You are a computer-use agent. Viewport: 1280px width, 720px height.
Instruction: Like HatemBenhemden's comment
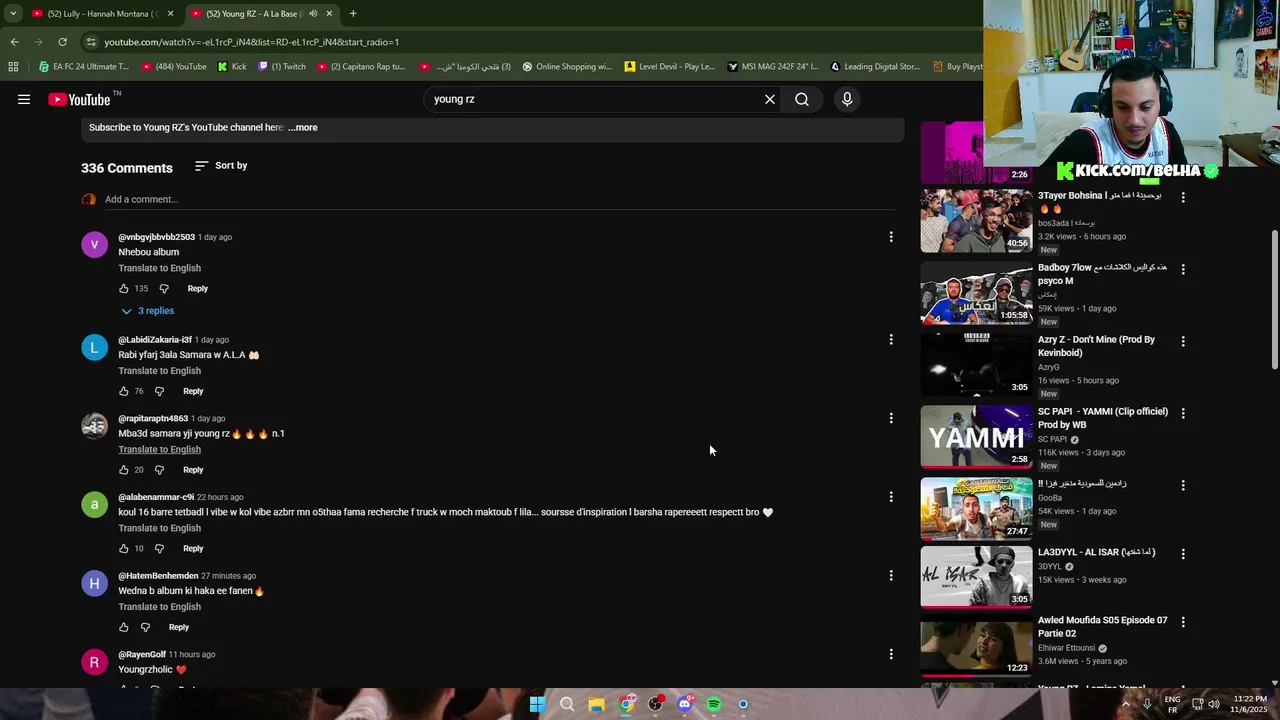[x=124, y=627]
